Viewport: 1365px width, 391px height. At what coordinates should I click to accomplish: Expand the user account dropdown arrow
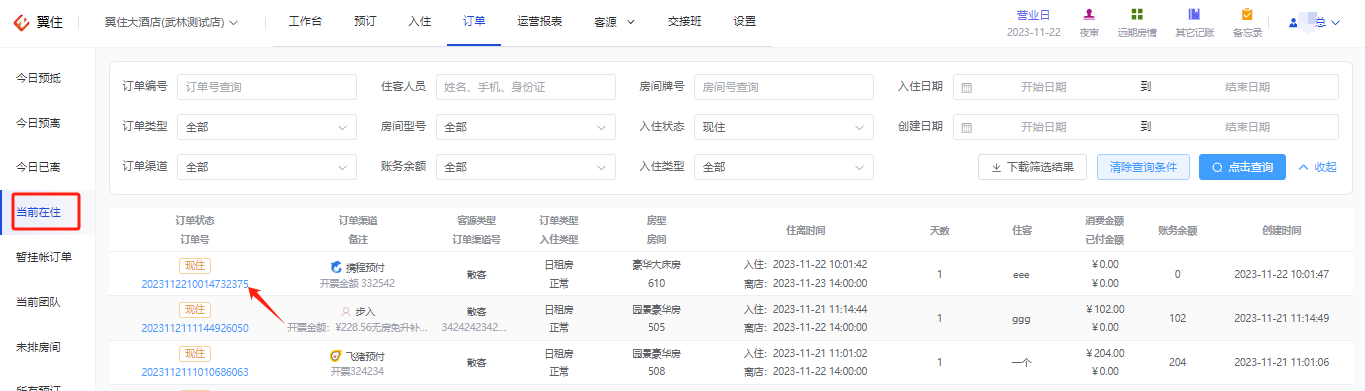[x=1335, y=22]
